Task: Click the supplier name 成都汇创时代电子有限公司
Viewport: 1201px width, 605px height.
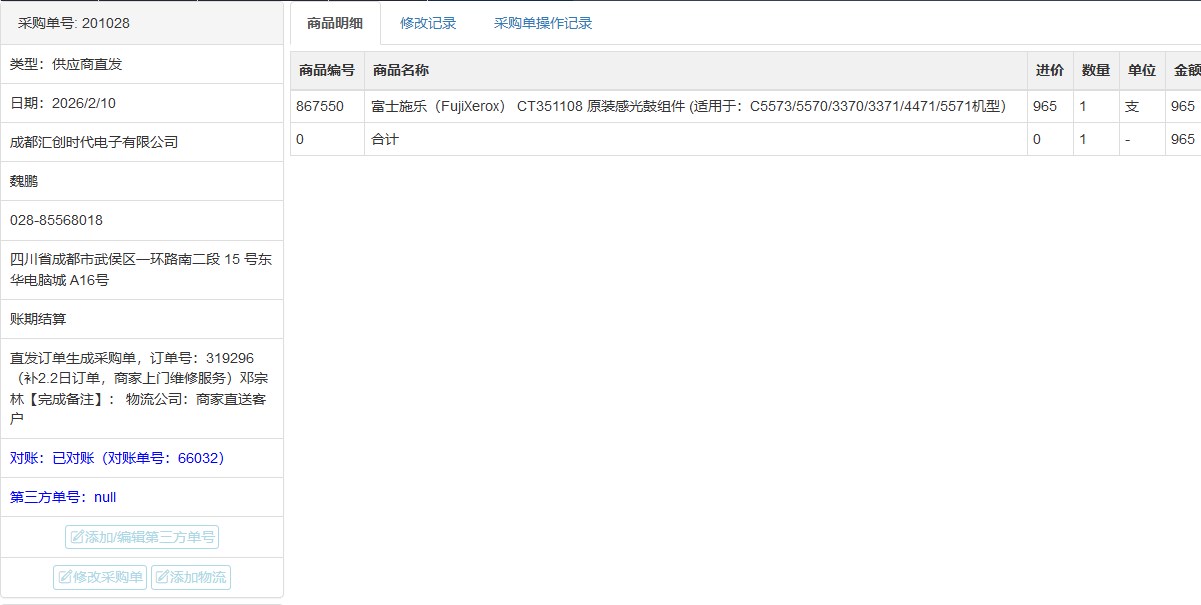Action: pos(94,142)
